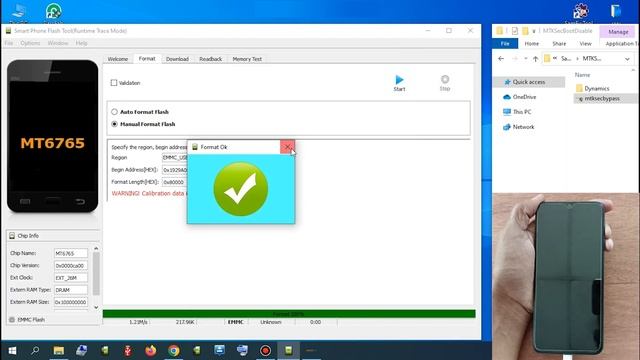The width and height of the screenshot is (640, 360).
Task: Launch Firefox from the taskbar
Action: point(151,350)
